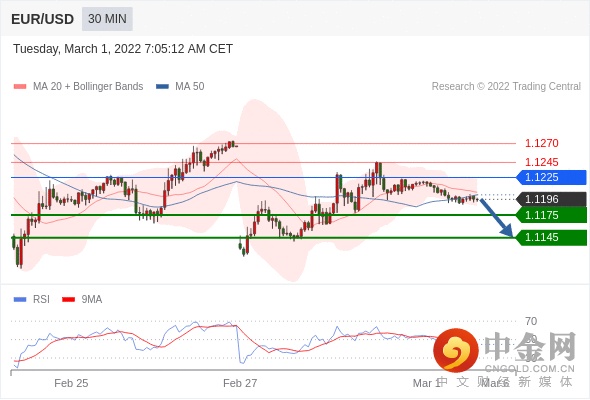The width and height of the screenshot is (590, 400).
Task: Select the EUR/USD pair title
Action: pos(43,19)
